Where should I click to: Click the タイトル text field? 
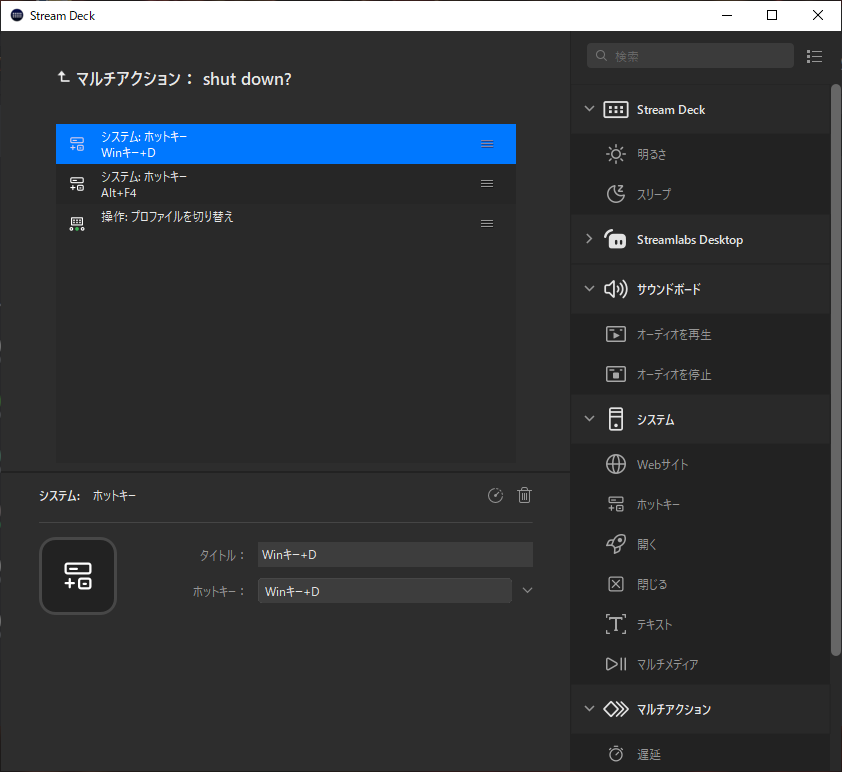[x=394, y=555]
